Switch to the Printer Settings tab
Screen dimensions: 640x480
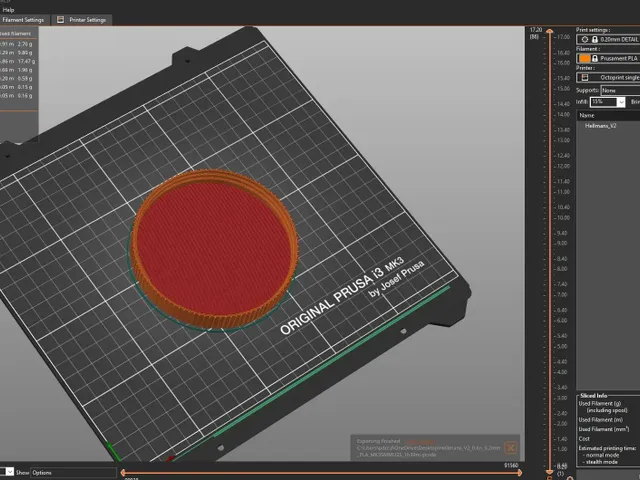coord(82,20)
